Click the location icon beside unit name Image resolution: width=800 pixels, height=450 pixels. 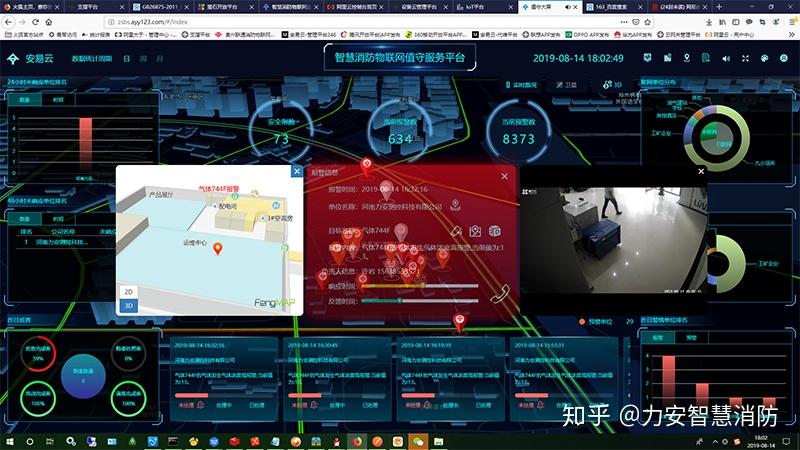click(455, 205)
